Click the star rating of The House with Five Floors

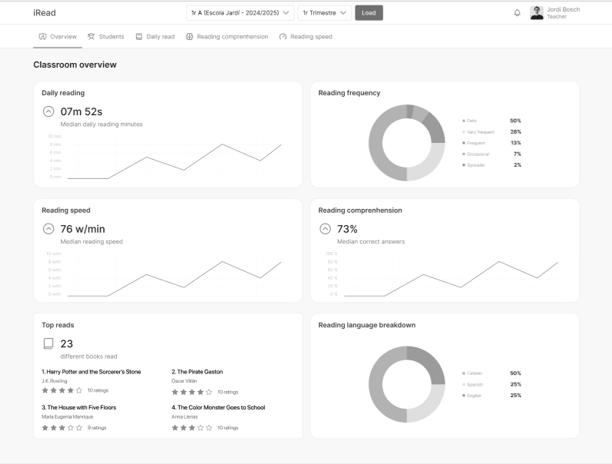click(x=62, y=428)
